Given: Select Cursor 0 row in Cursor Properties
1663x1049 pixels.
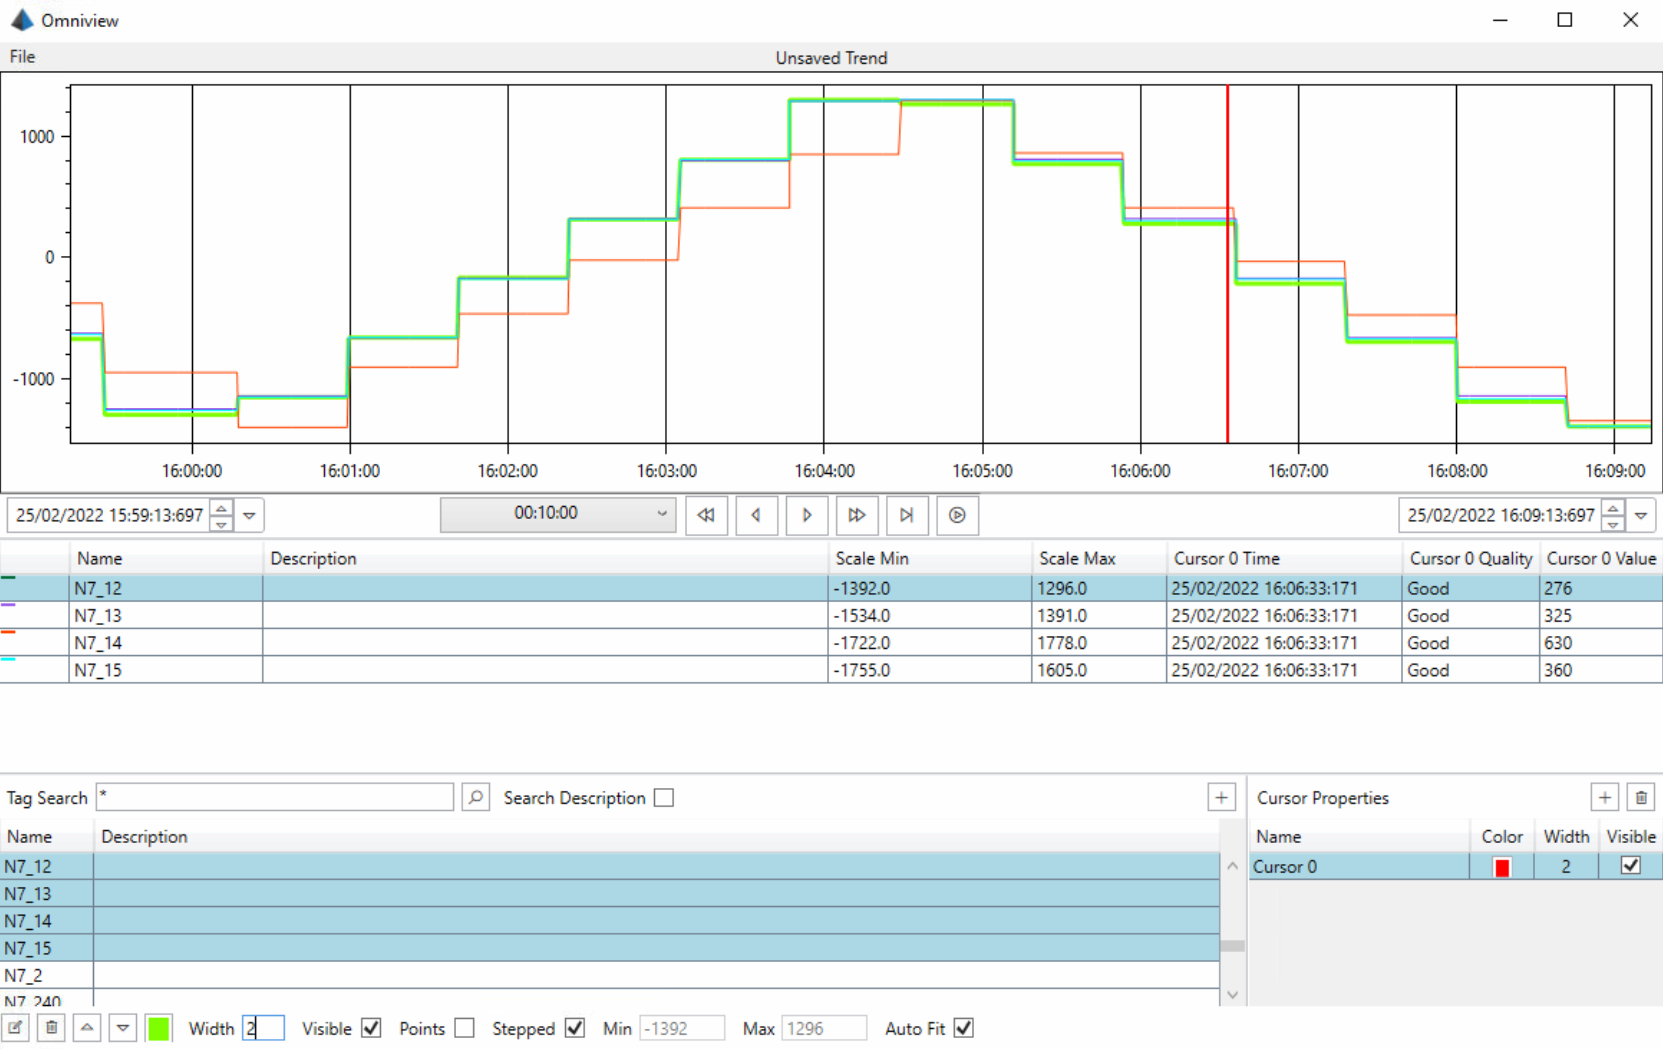Looking at the screenshot, I should click(x=1456, y=866).
